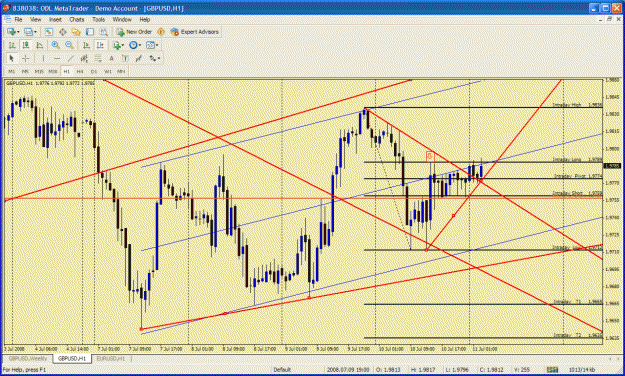
Task: Expand the Arrows tool dropdown arrow
Action: (159, 58)
